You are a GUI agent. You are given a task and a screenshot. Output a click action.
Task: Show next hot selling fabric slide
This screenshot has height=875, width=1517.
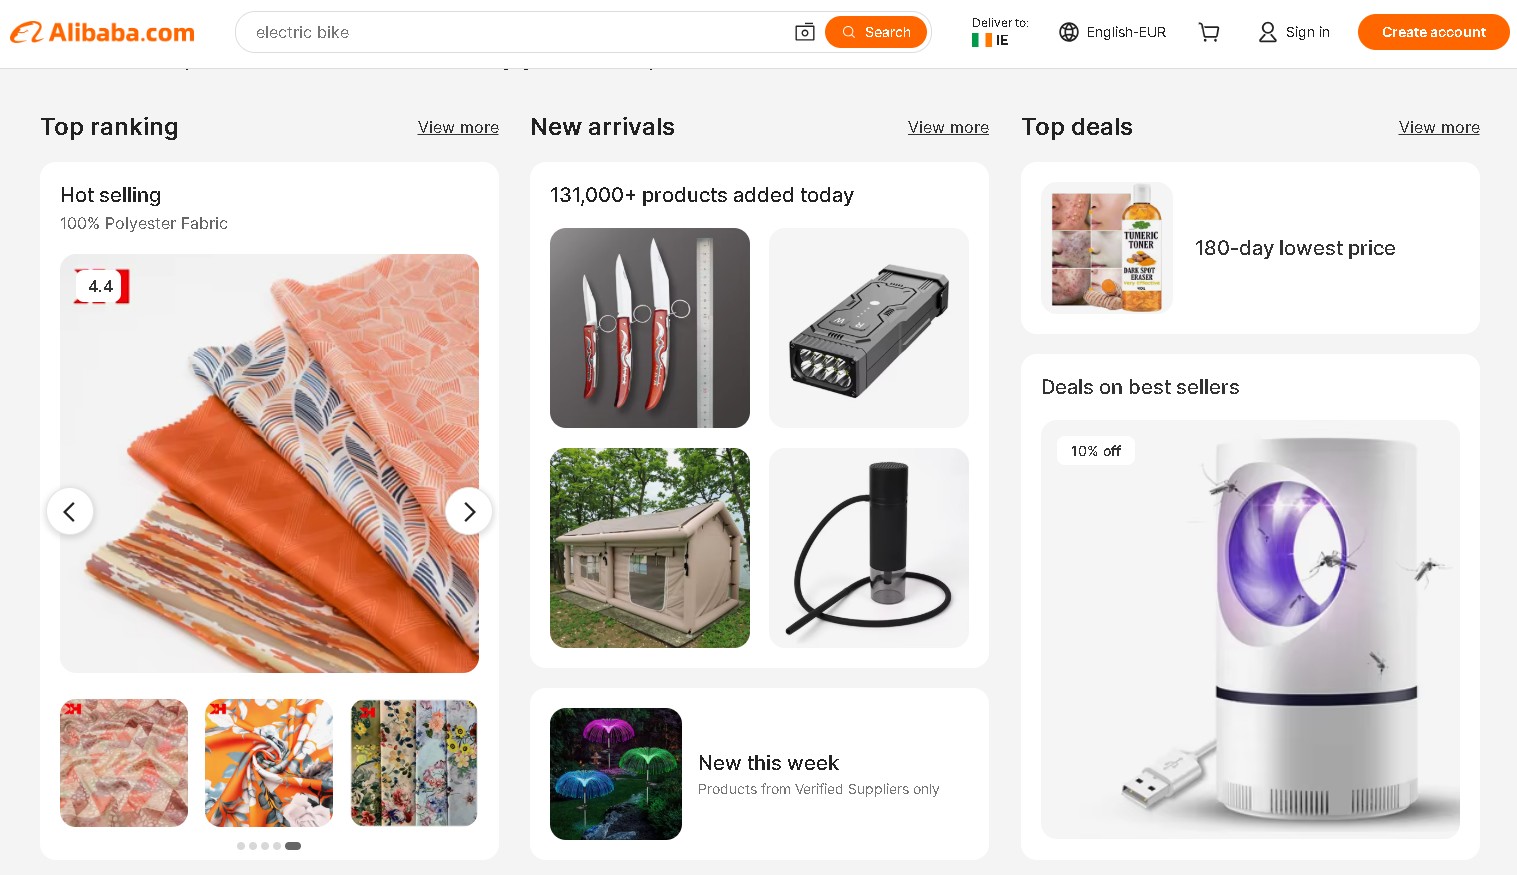[469, 511]
